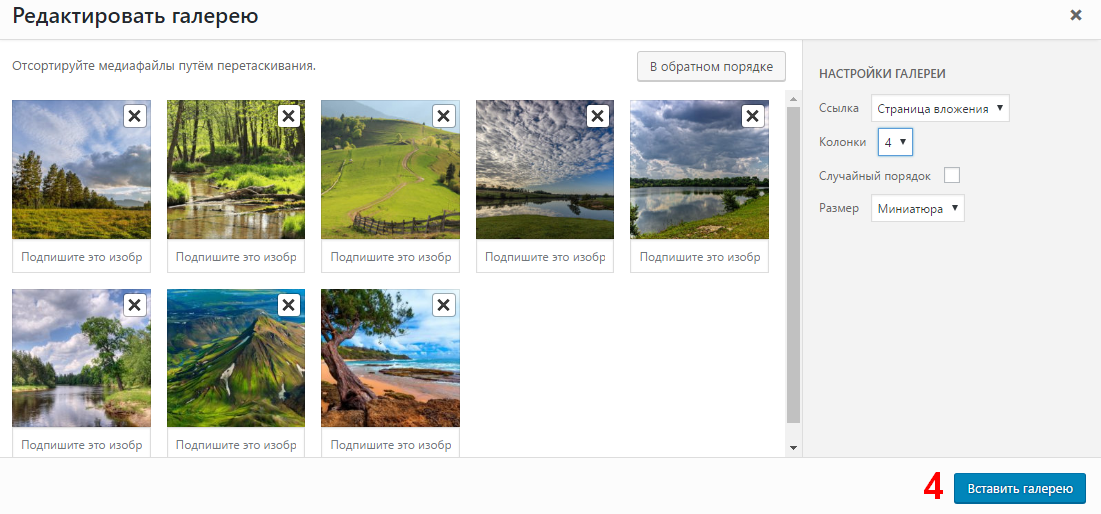Click caption field under fifth lake image
Image resolution: width=1101 pixels, height=514 pixels.
(699, 257)
